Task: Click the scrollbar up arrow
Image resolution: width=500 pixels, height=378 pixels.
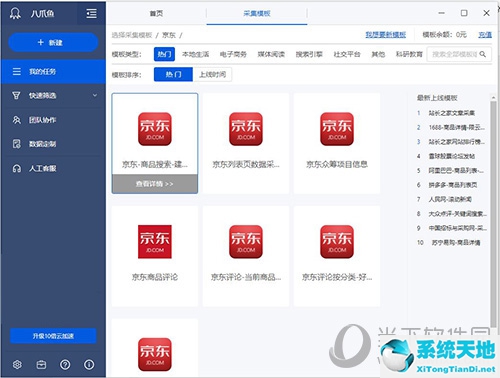Action: [493, 97]
